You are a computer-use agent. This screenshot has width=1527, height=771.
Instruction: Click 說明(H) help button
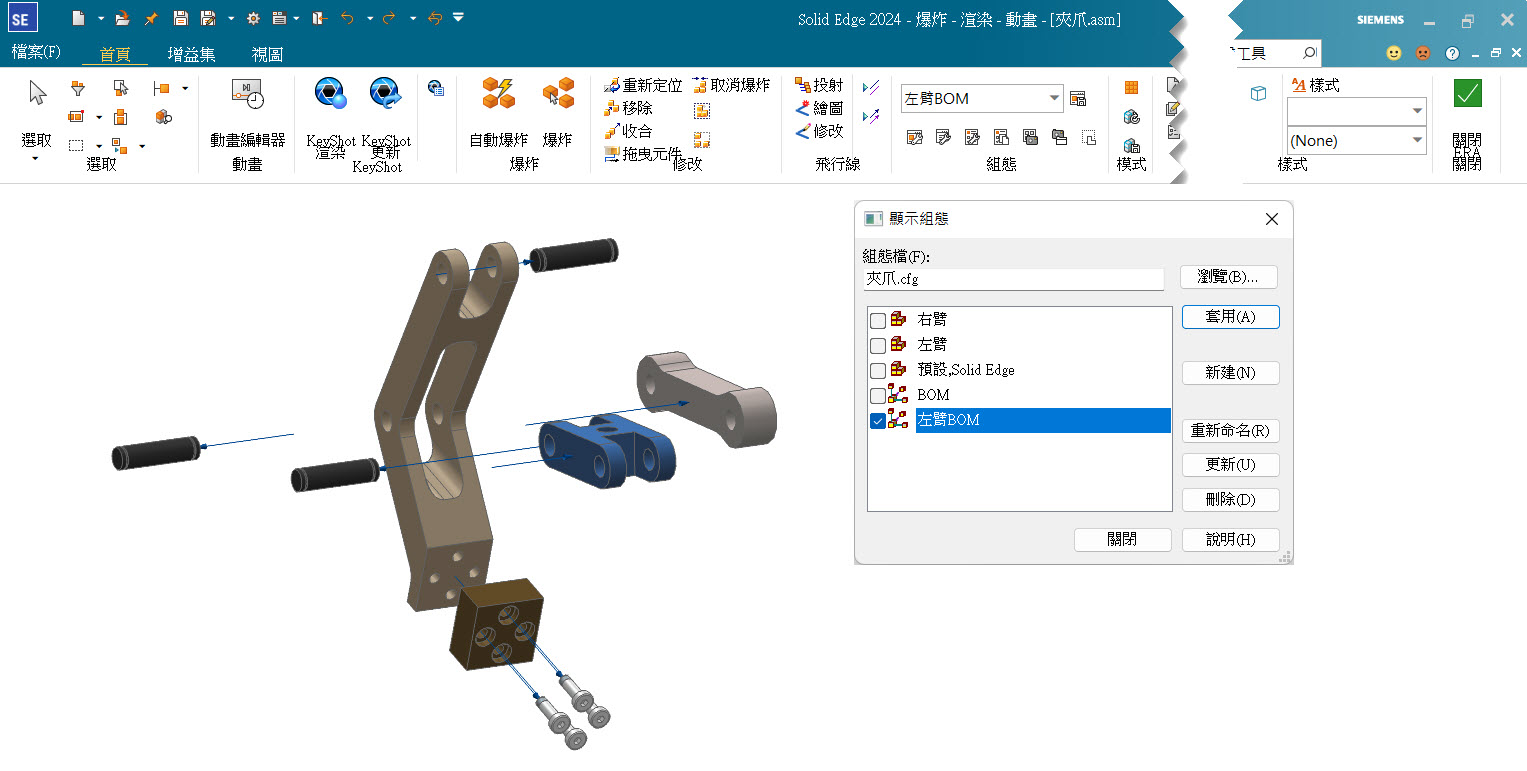[1230, 540]
